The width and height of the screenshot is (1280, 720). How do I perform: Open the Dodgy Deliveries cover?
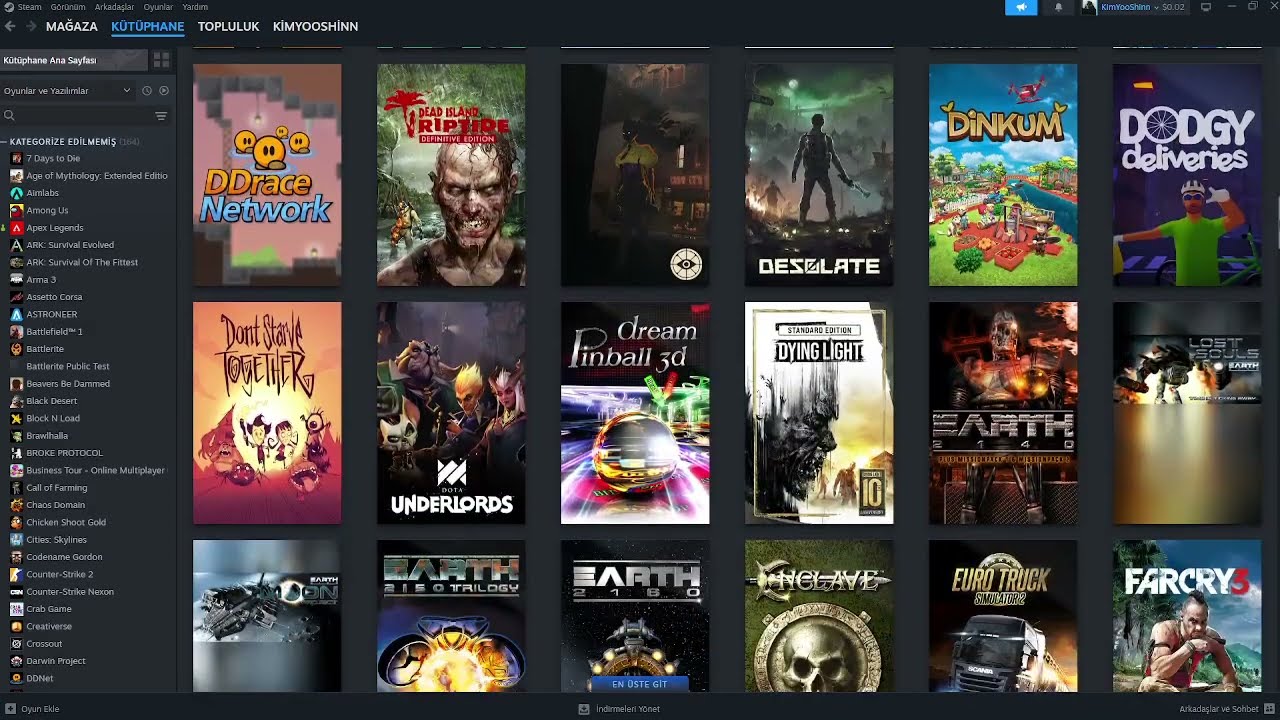pos(1187,175)
